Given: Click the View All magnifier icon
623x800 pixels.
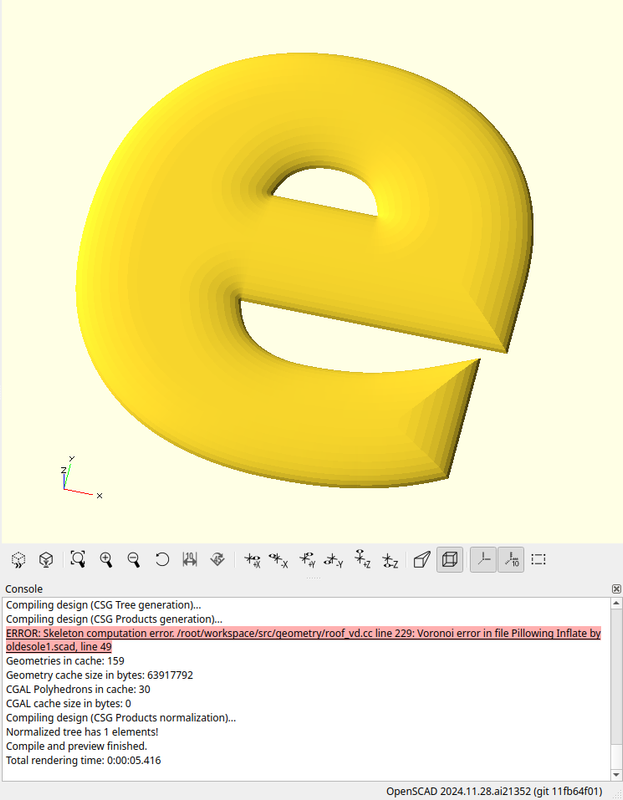Looking at the screenshot, I should click(x=78, y=559).
